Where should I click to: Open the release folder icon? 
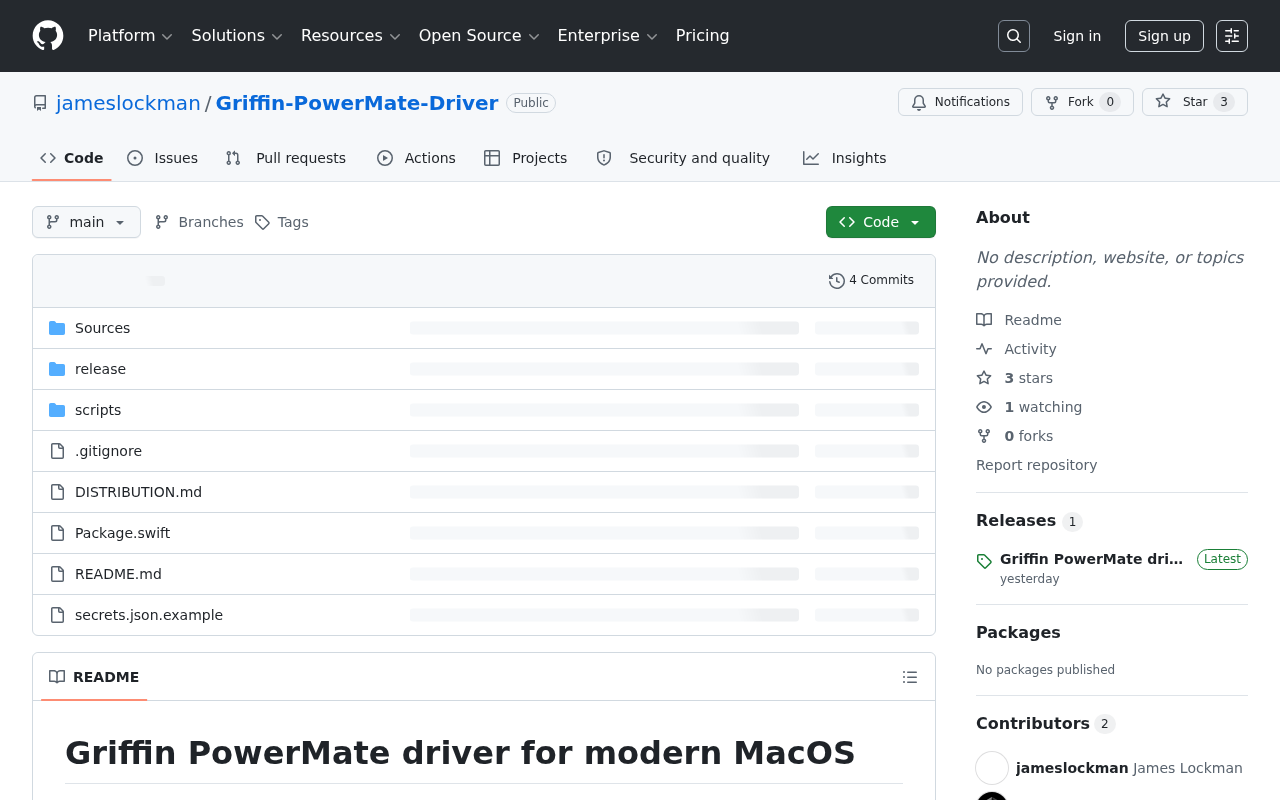click(x=57, y=369)
